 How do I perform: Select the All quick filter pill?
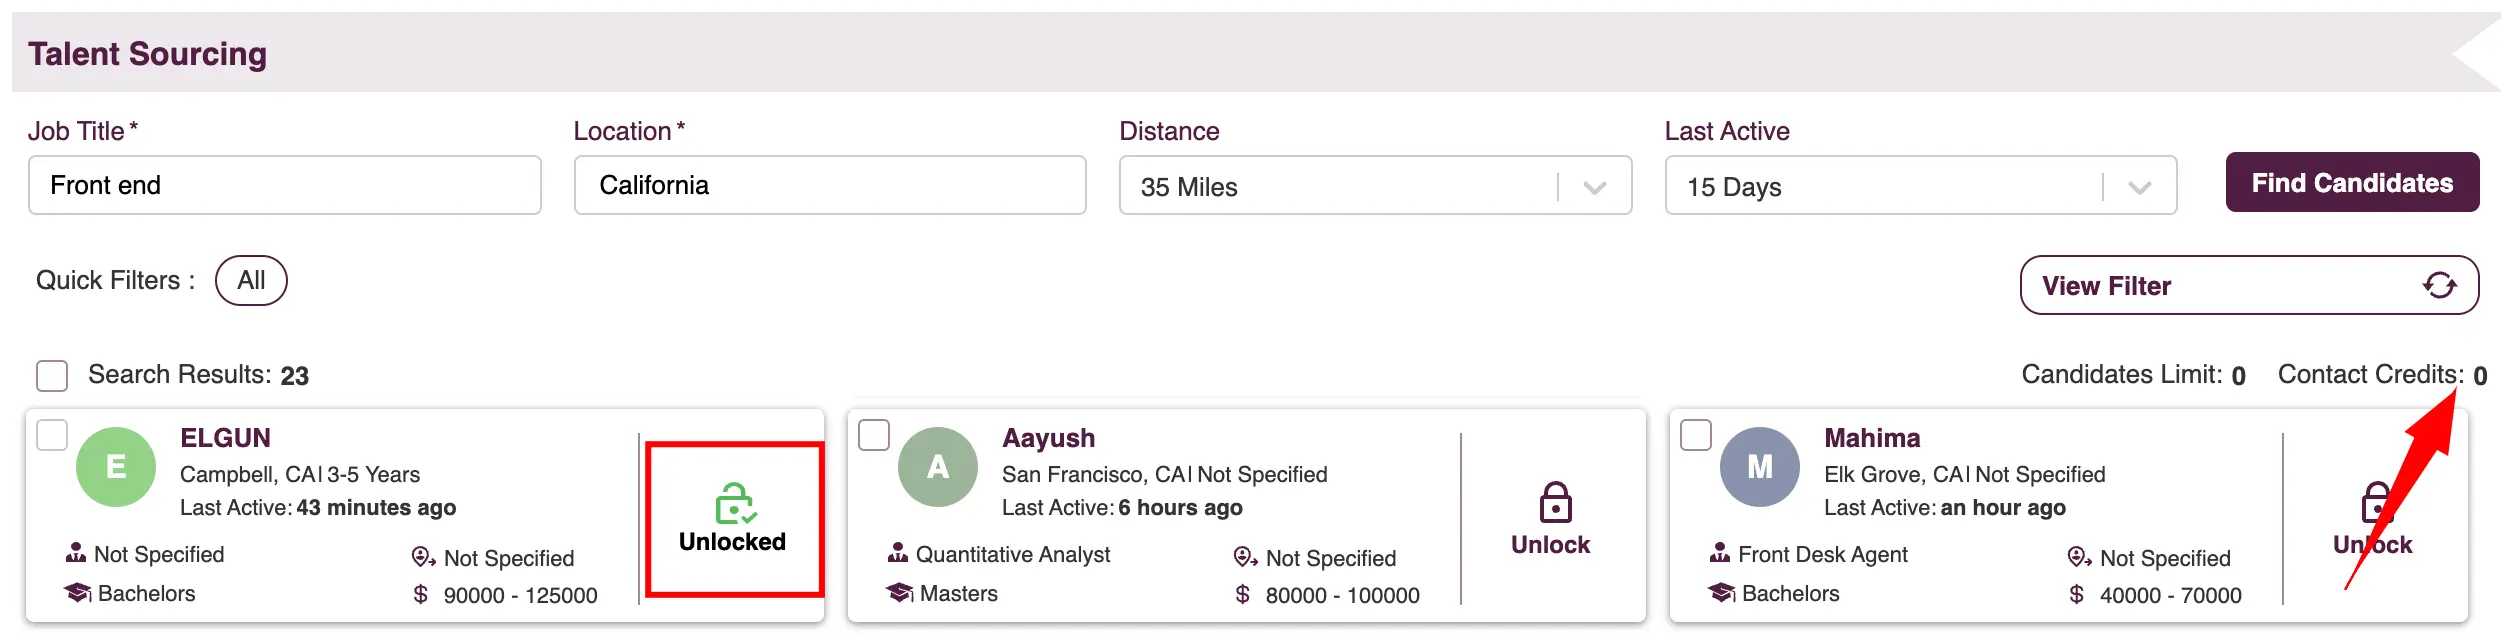251,281
